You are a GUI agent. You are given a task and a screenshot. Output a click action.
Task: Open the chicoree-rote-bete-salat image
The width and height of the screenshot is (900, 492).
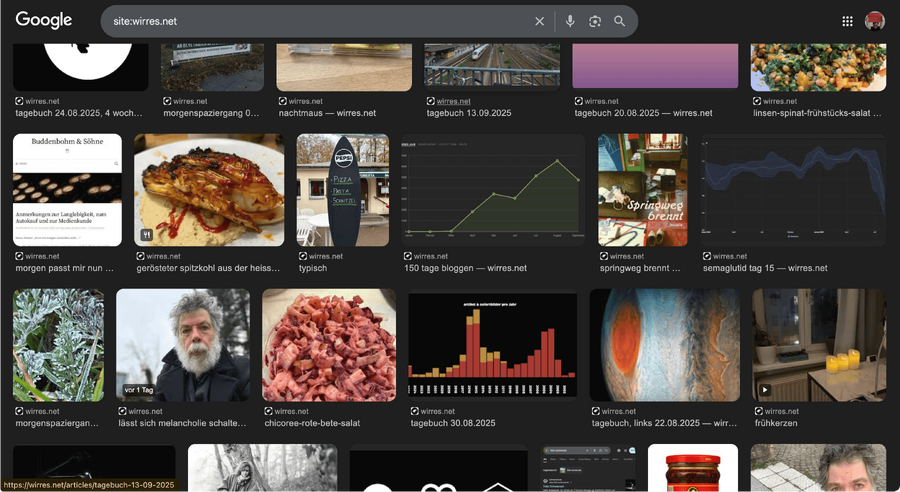[x=328, y=345]
